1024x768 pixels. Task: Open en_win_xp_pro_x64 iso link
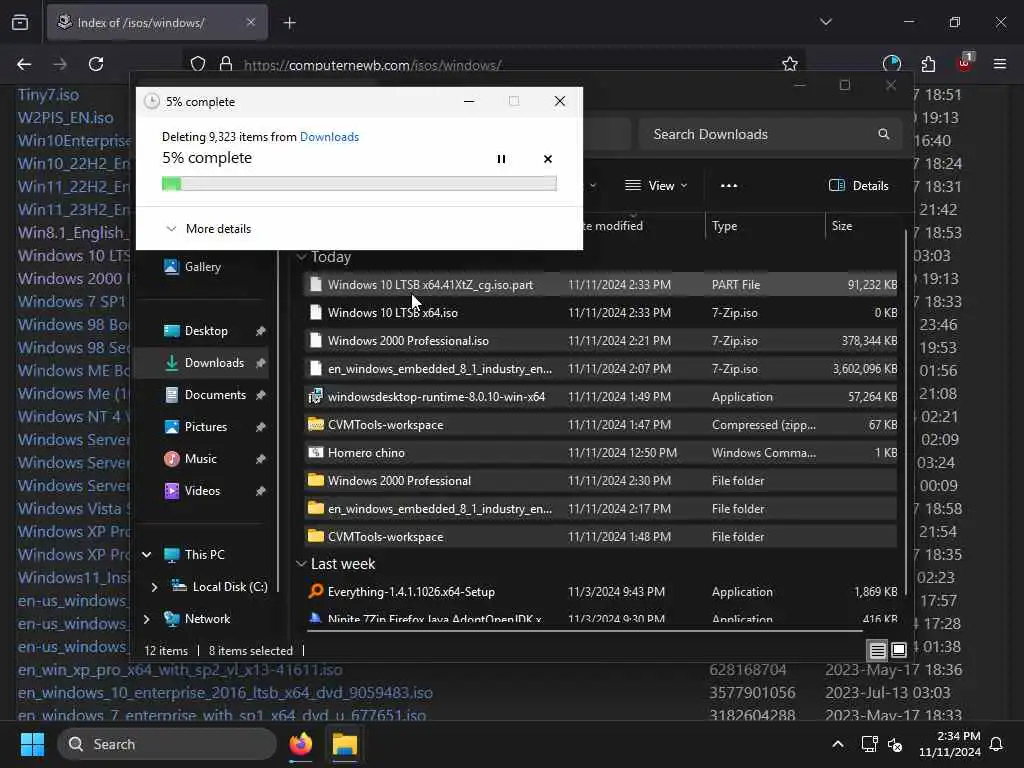coord(180,670)
